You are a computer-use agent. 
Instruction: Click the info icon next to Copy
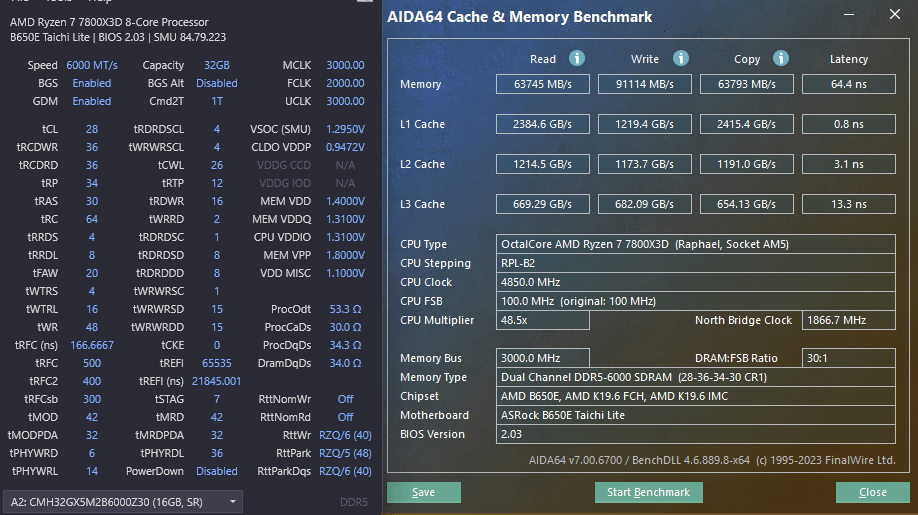point(780,59)
